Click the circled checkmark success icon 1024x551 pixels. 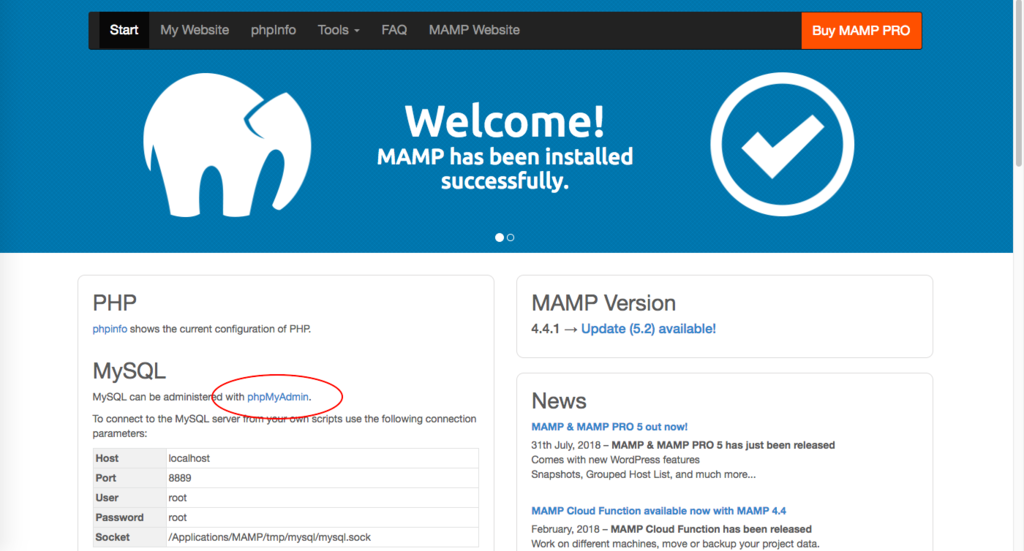[782, 144]
